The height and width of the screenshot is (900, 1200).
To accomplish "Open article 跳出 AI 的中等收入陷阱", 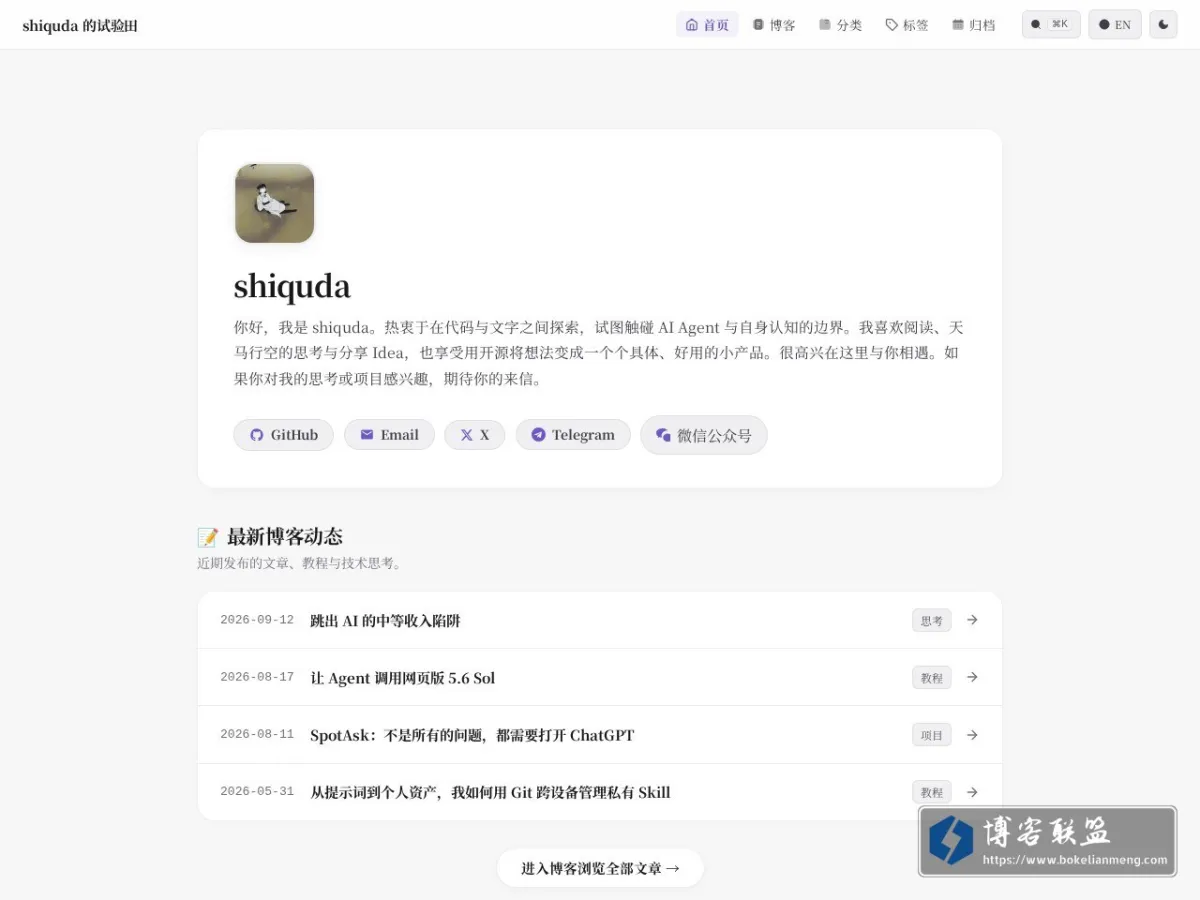I will click(385, 620).
